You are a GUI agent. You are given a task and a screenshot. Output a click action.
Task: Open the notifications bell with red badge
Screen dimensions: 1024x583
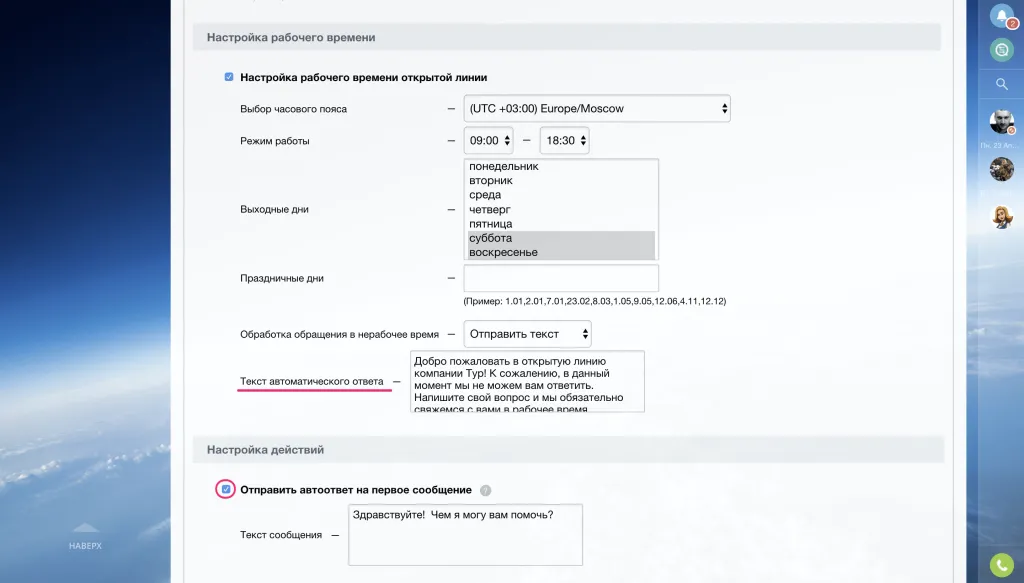click(x=1000, y=15)
